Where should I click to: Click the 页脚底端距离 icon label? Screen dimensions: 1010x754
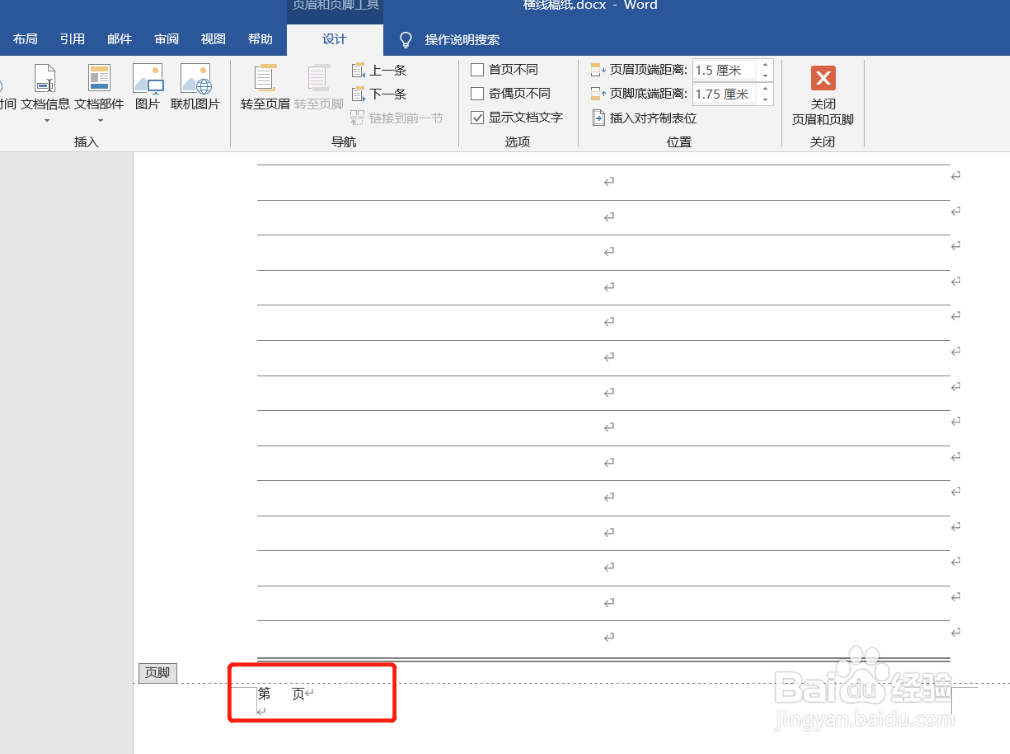640,93
